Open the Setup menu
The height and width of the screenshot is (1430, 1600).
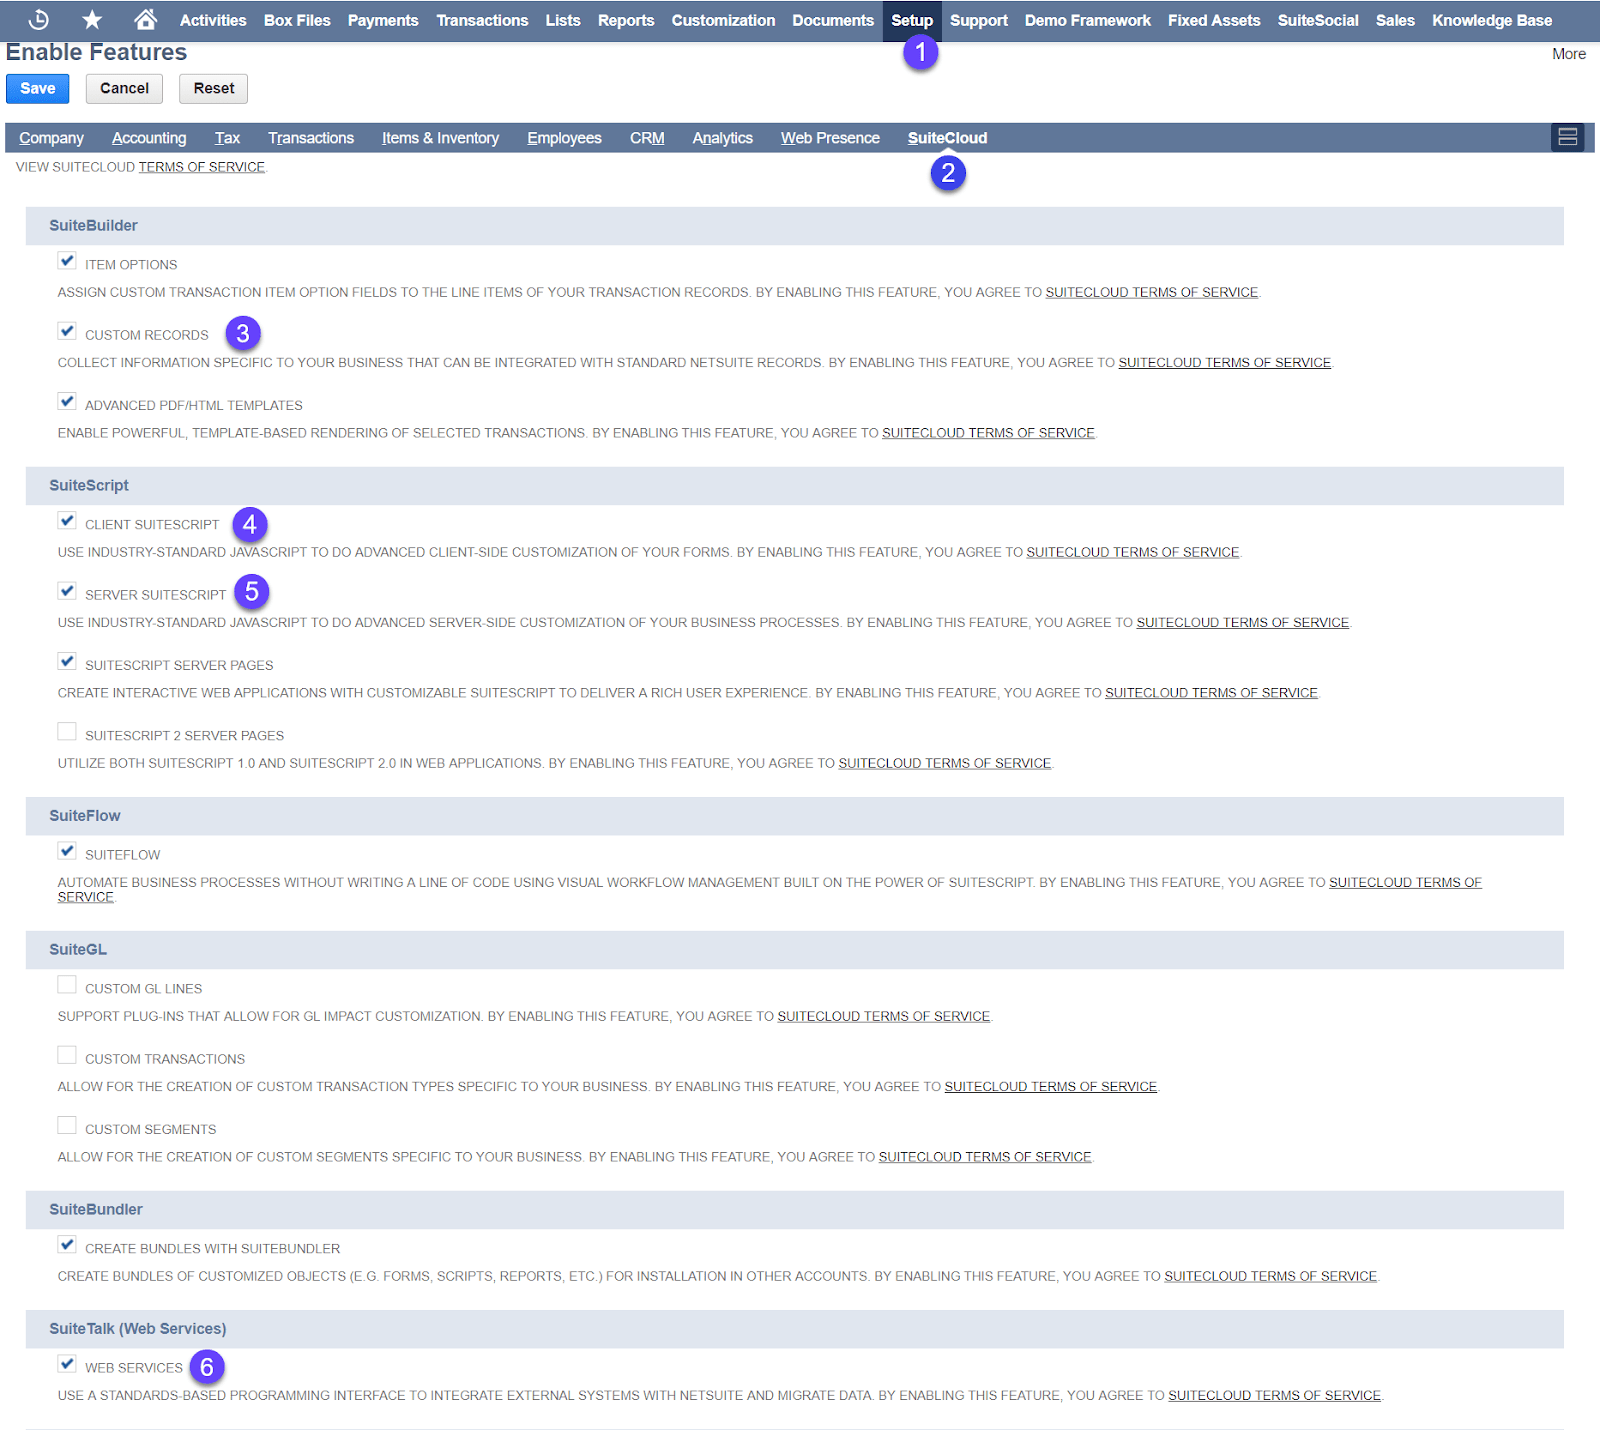[x=911, y=20]
